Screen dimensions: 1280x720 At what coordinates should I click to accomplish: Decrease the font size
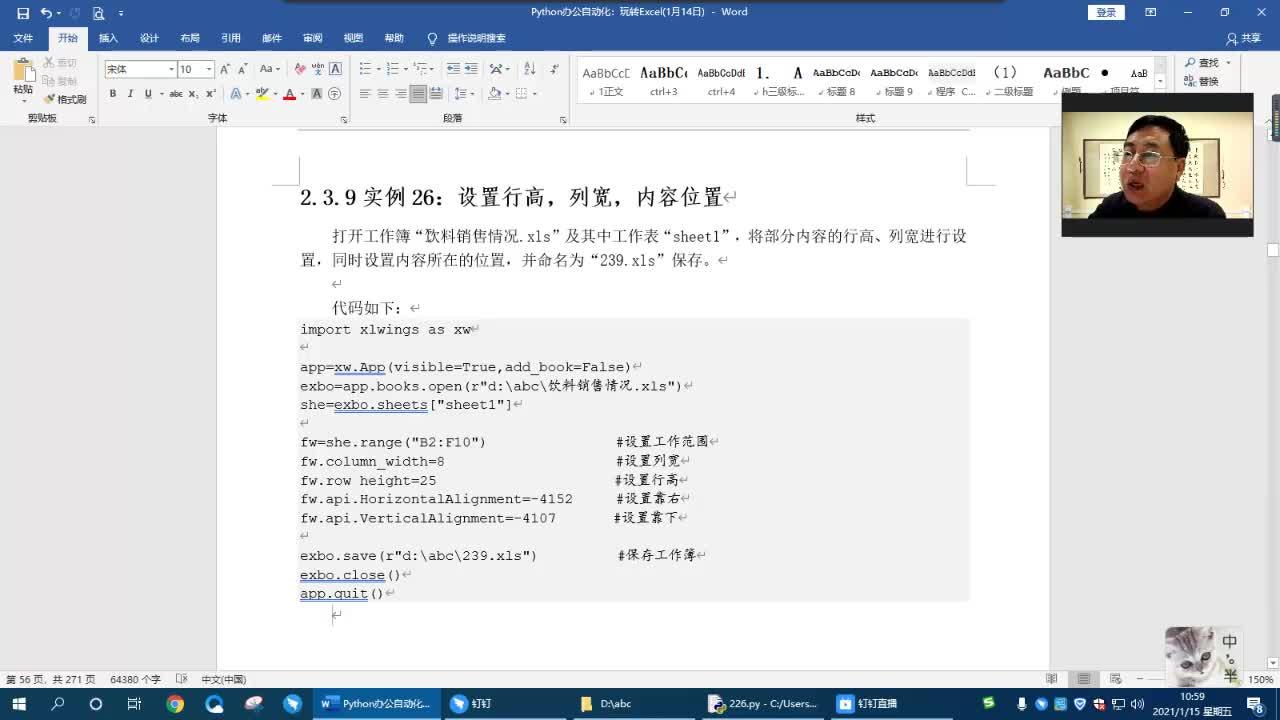point(243,69)
